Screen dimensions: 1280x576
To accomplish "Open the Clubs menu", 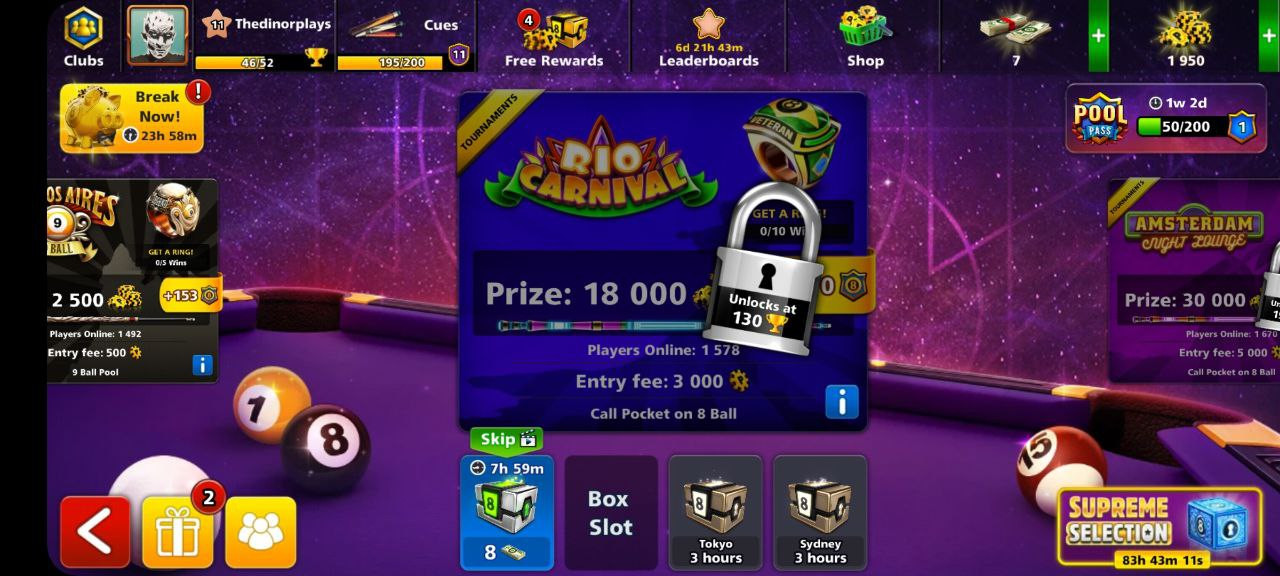I will click(x=84, y=37).
